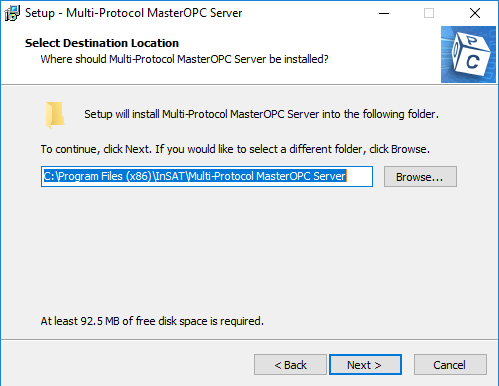Proceed with the Next > button

pos(365,365)
